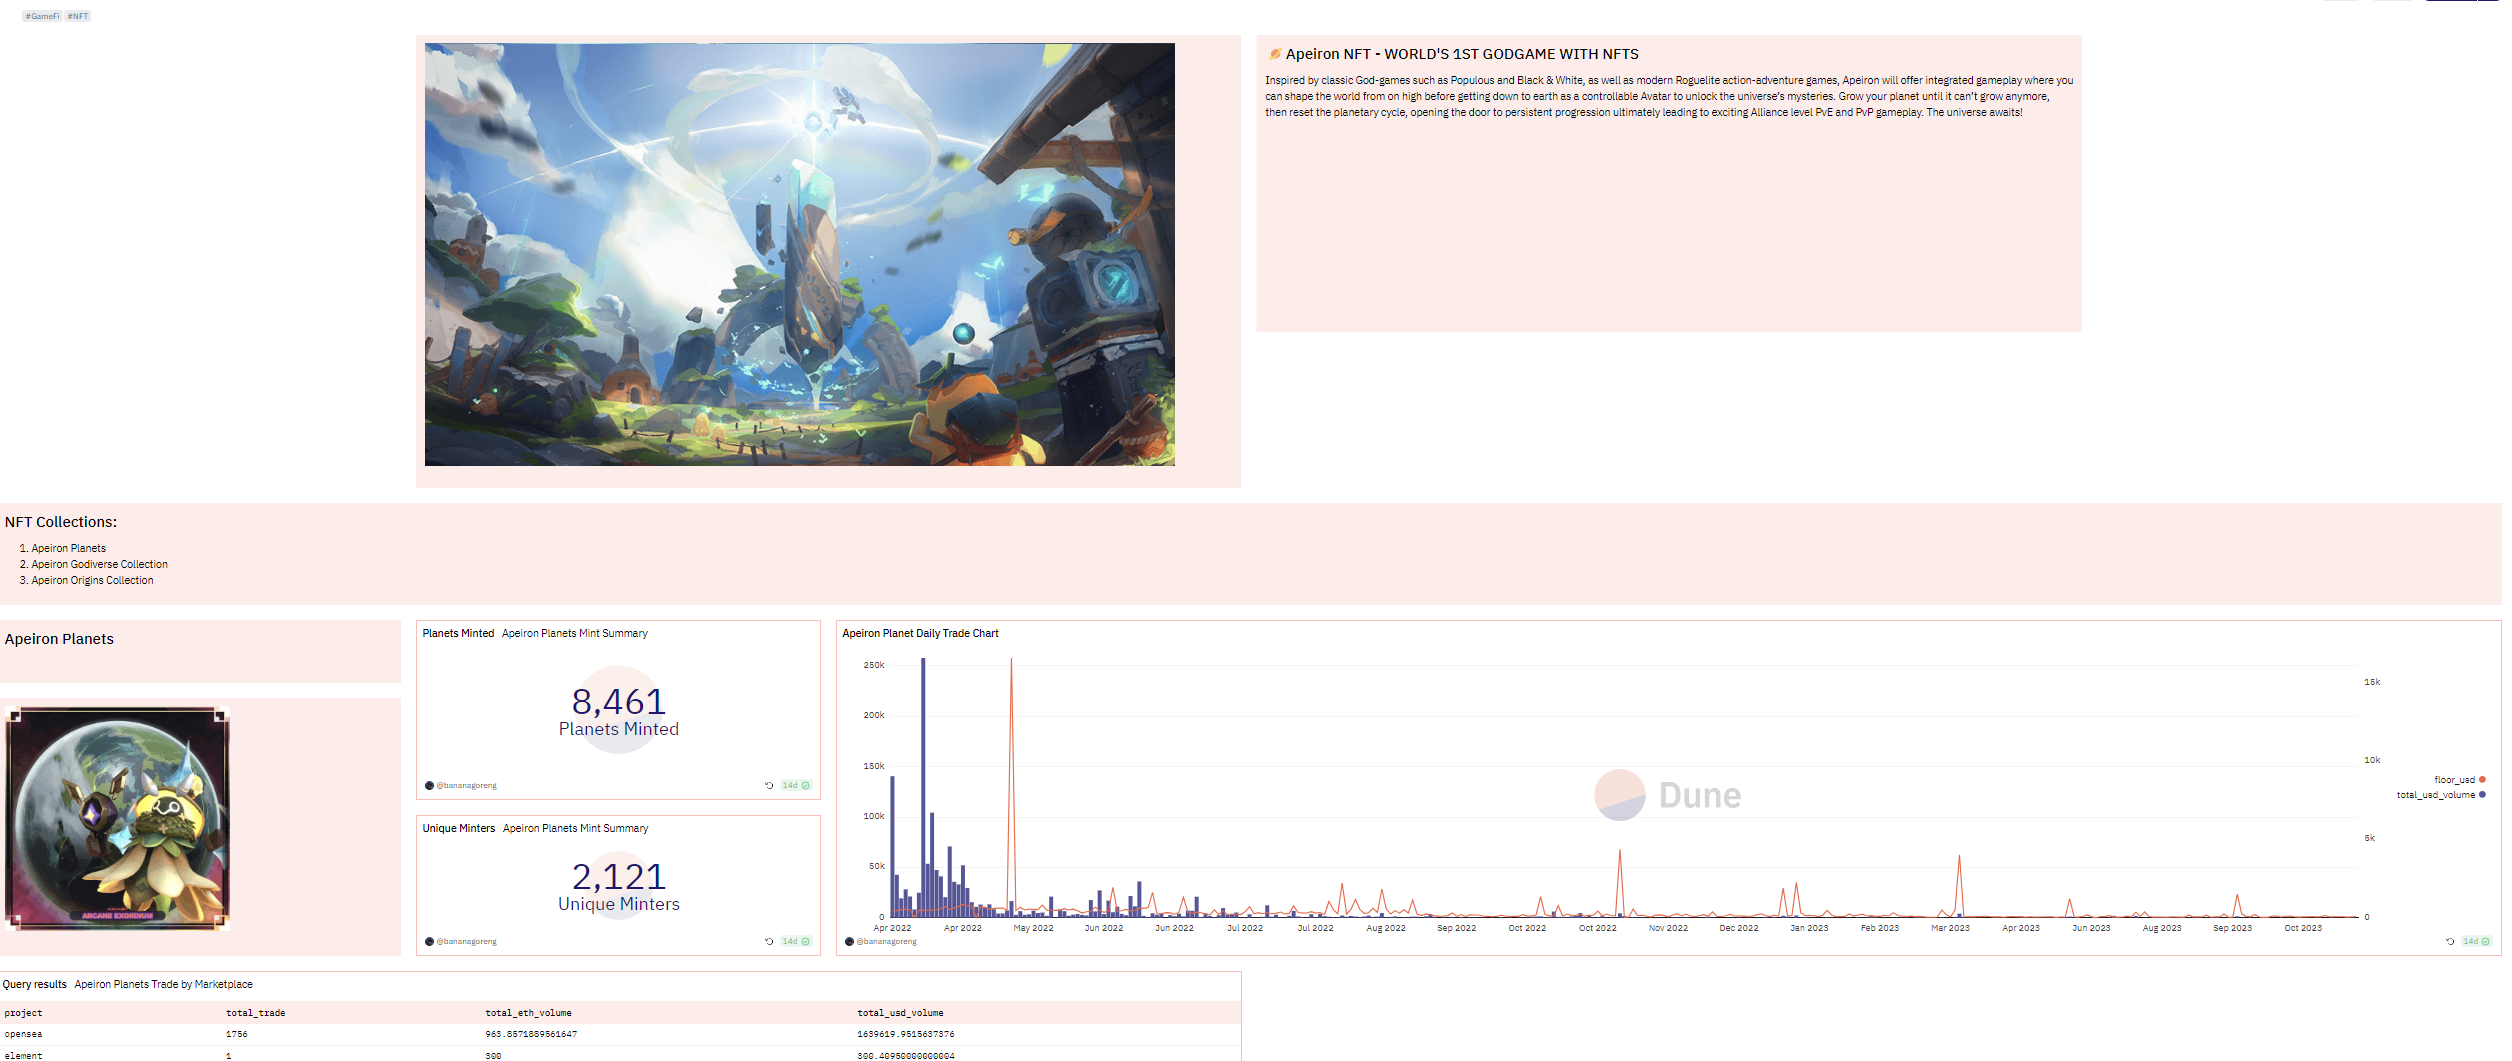2512x1061 pixels.
Task: Open @bananagoreng profile from Planets Minted card
Action: click(x=466, y=785)
